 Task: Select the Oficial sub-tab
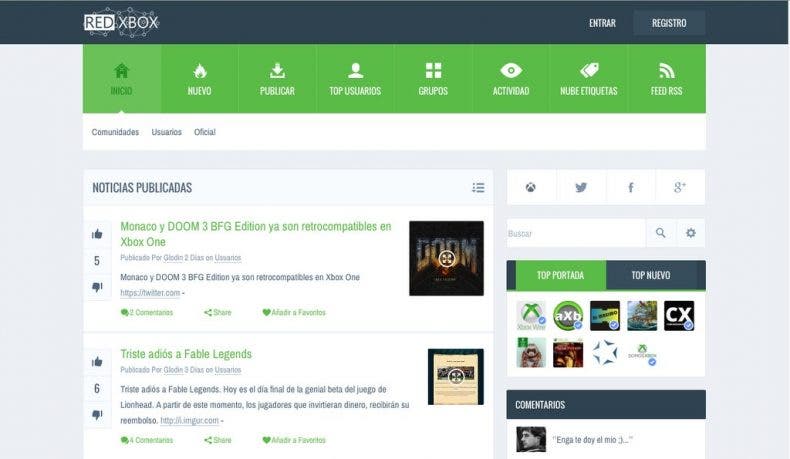coord(205,132)
